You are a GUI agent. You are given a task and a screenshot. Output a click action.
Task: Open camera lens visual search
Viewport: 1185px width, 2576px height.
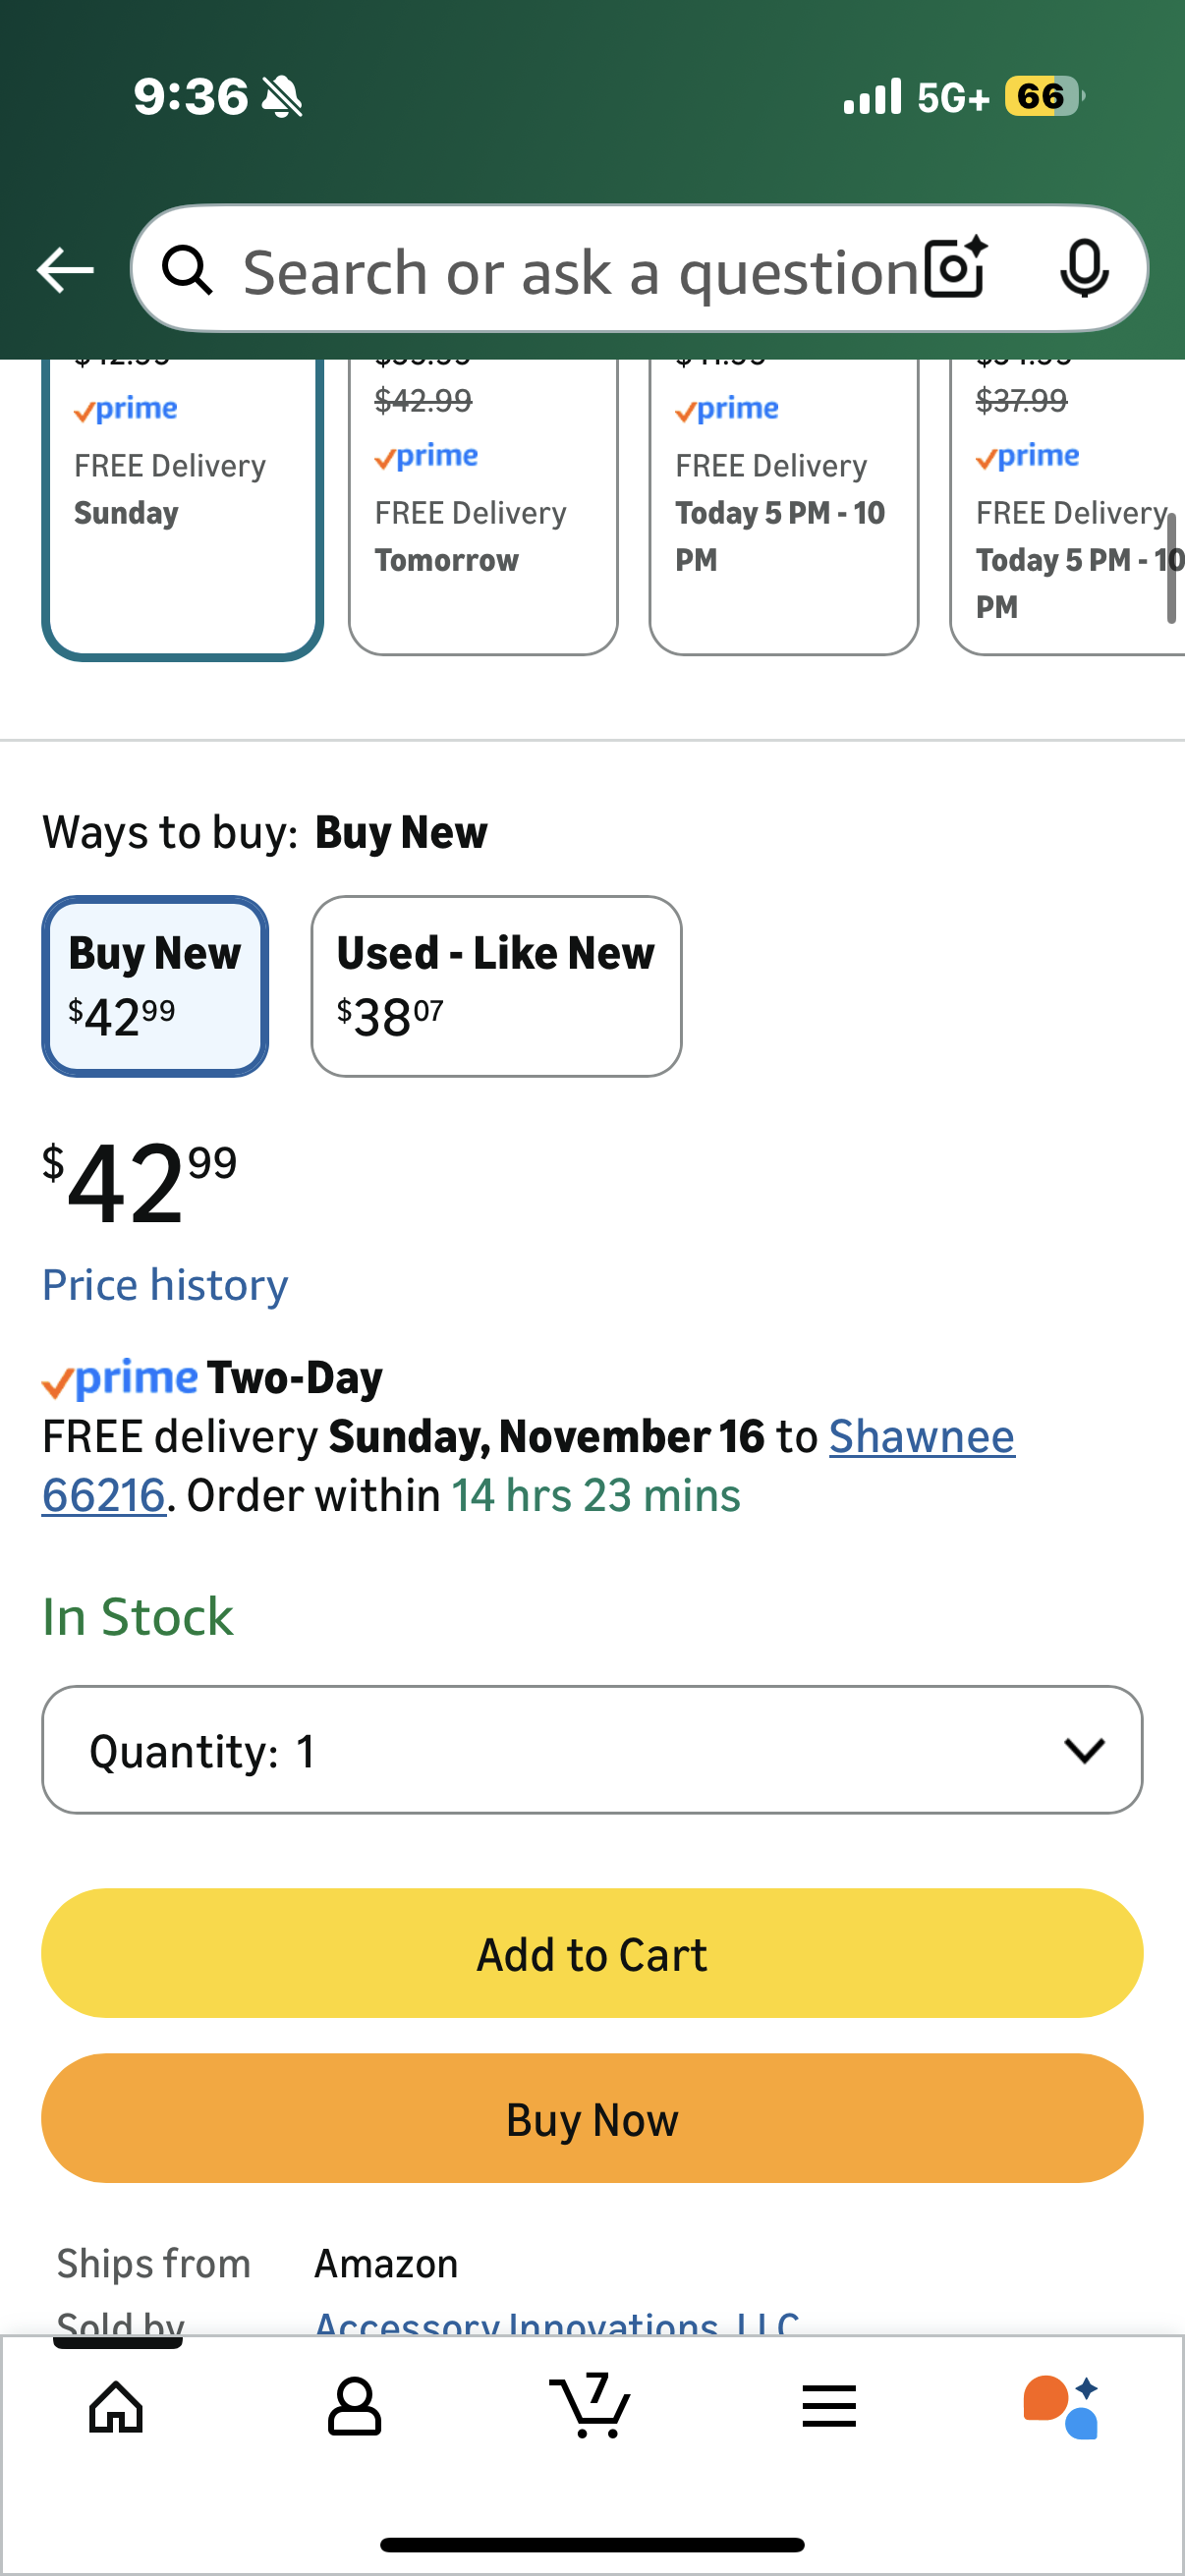click(955, 268)
